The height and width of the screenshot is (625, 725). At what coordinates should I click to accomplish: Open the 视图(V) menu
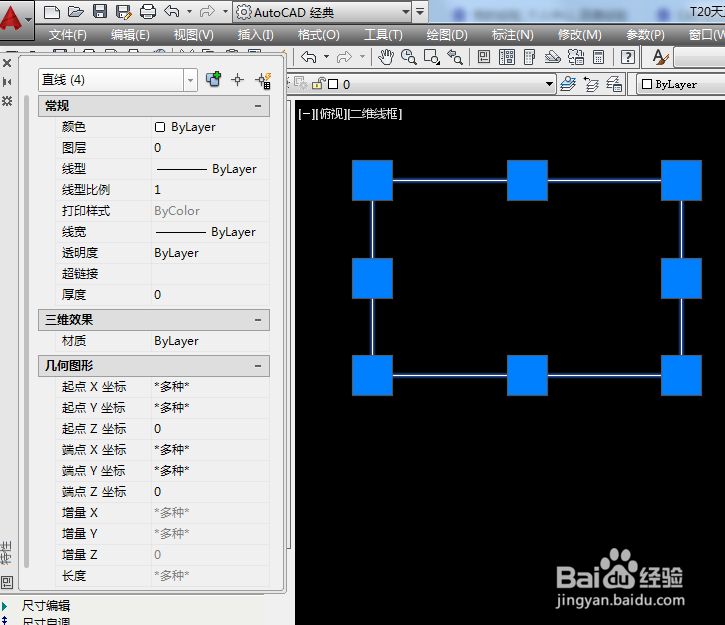pyautogui.click(x=193, y=35)
